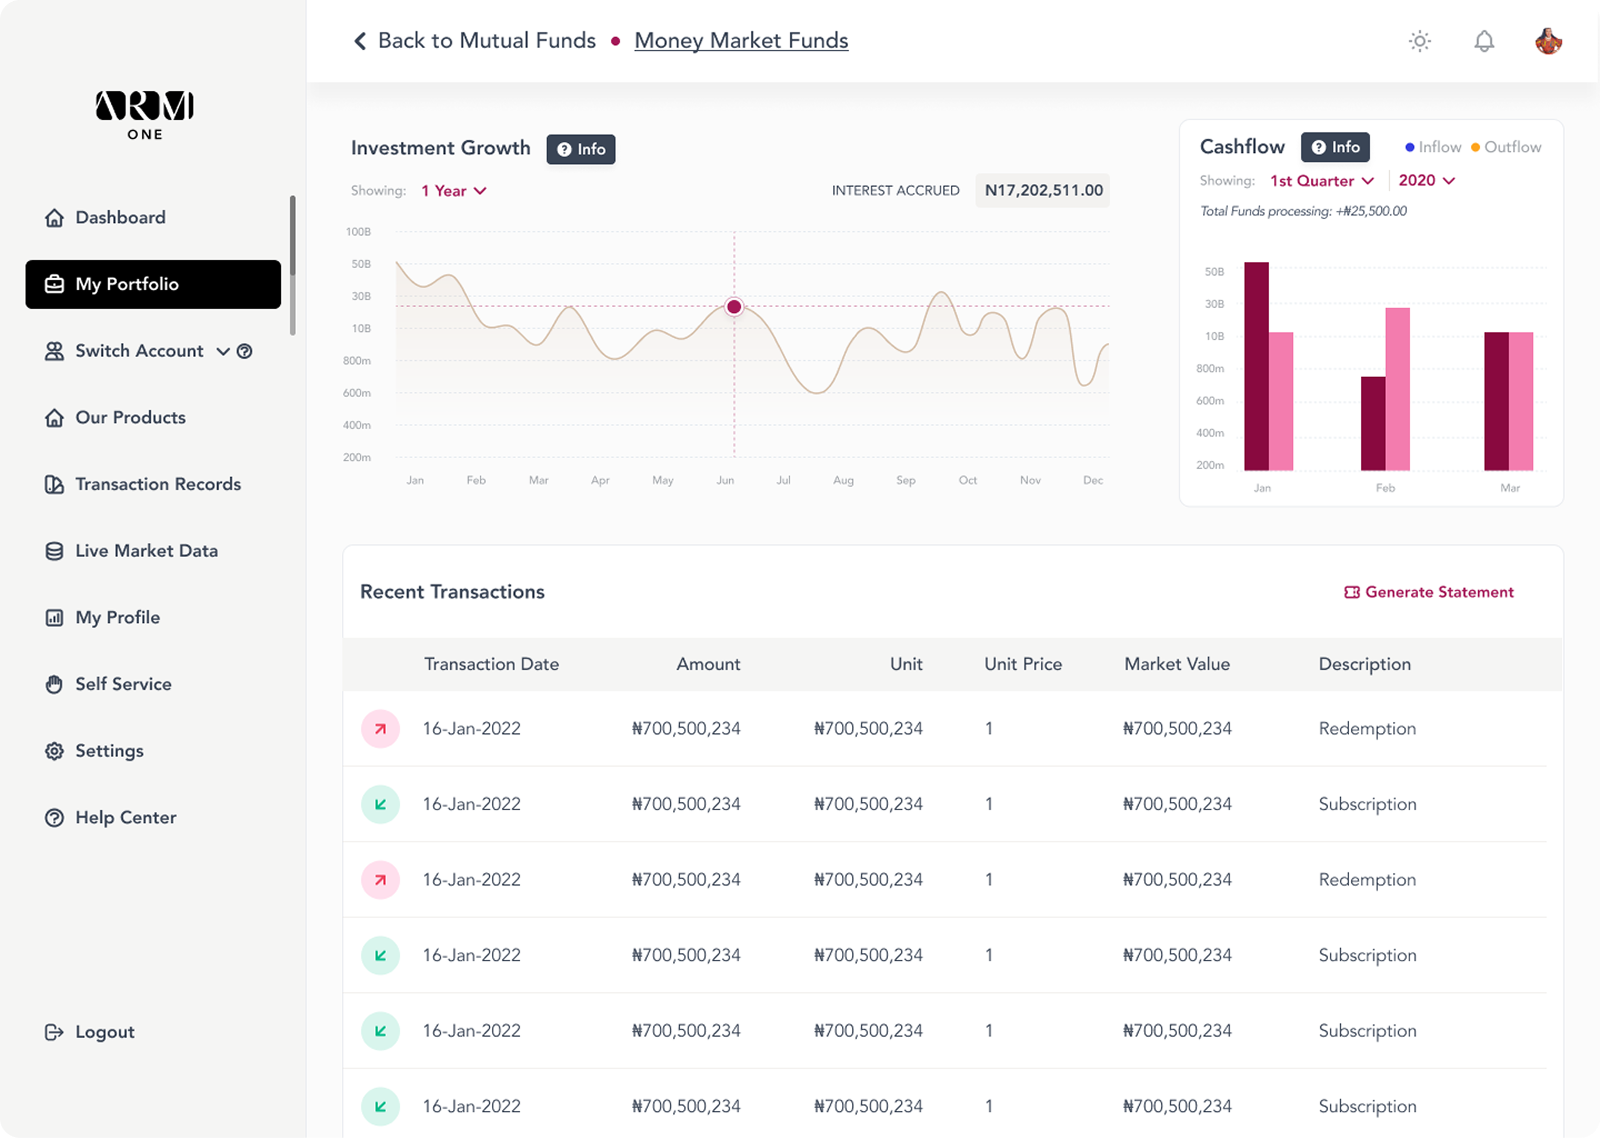
Task: Click the question mark icon beside Switch Account
Action: pyautogui.click(x=245, y=351)
